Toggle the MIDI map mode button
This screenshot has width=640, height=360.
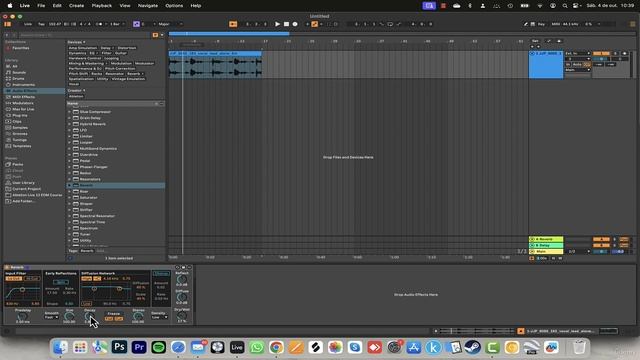click(556, 24)
